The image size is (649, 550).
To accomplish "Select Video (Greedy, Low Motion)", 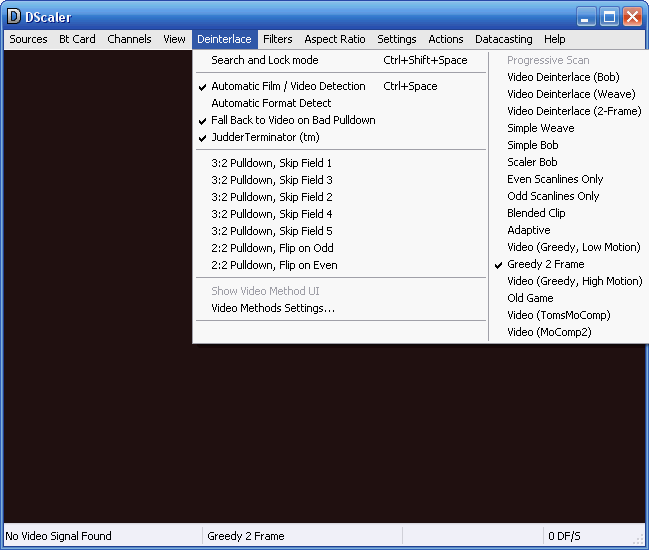I will [x=569, y=247].
